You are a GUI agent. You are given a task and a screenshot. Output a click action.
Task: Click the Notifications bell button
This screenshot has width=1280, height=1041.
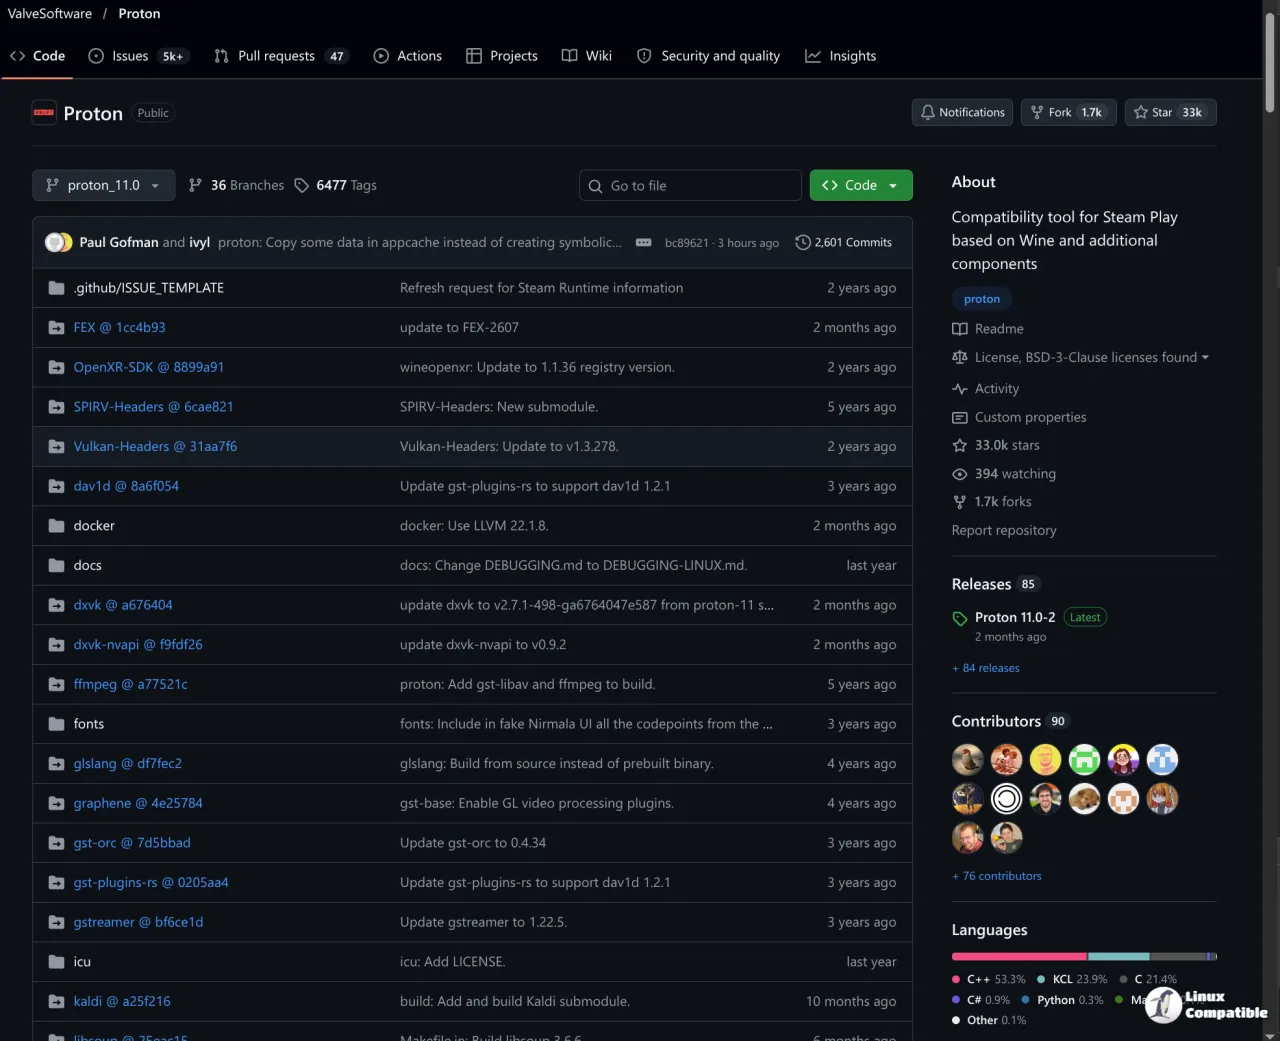(962, 113)
